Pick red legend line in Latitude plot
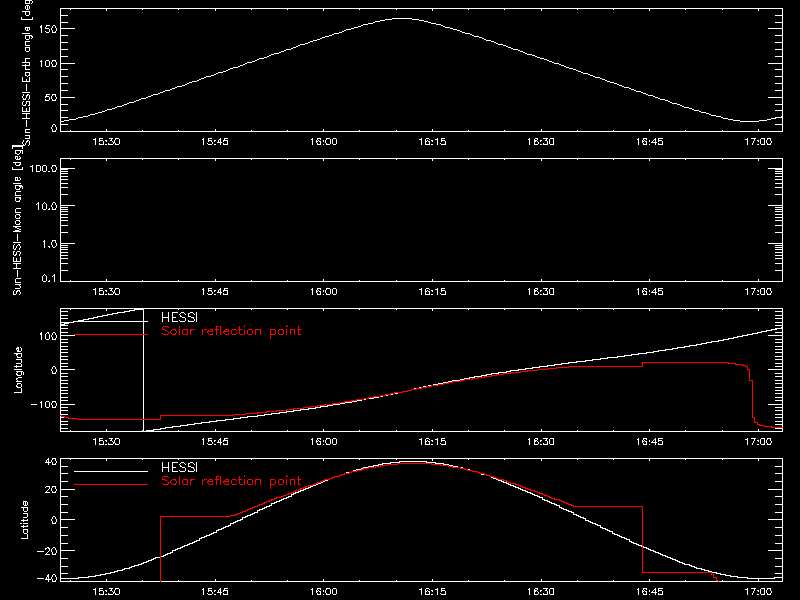The width and height of the screenshot is (800, 600). pos(111,485)
